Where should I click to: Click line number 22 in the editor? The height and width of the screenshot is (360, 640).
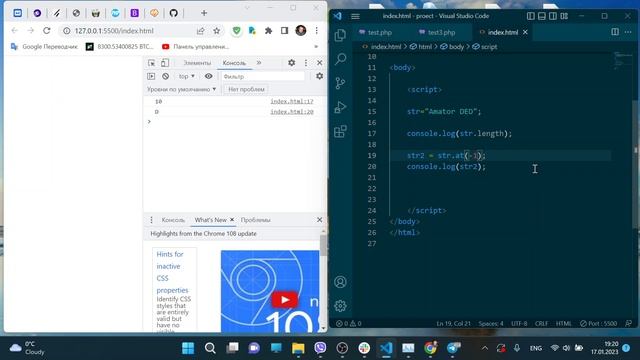coord(371,189)
